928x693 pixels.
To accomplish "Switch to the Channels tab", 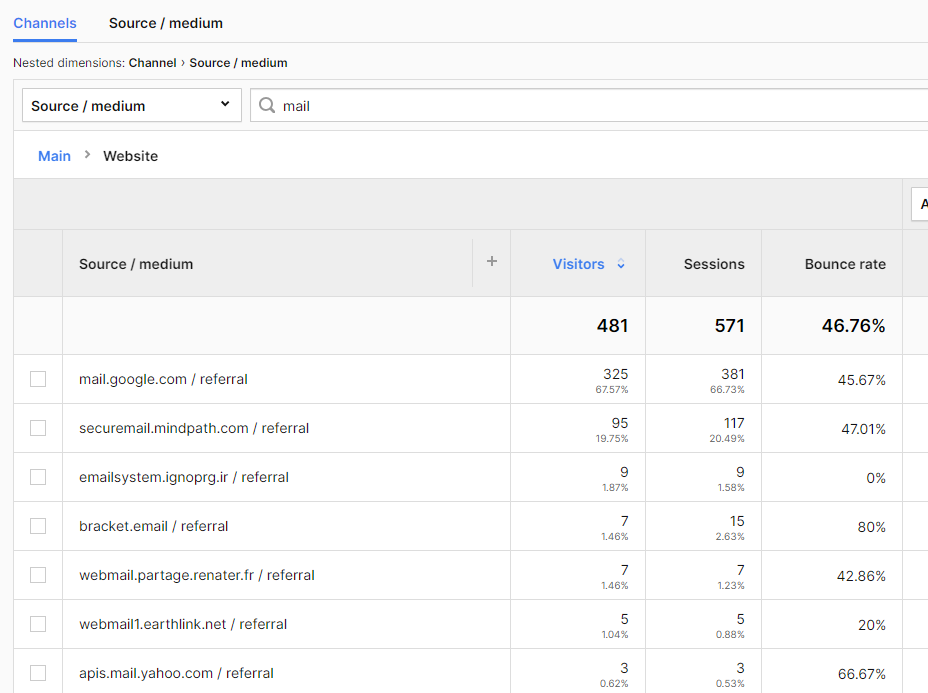I will pyautogui.click(x=45, y=23).
